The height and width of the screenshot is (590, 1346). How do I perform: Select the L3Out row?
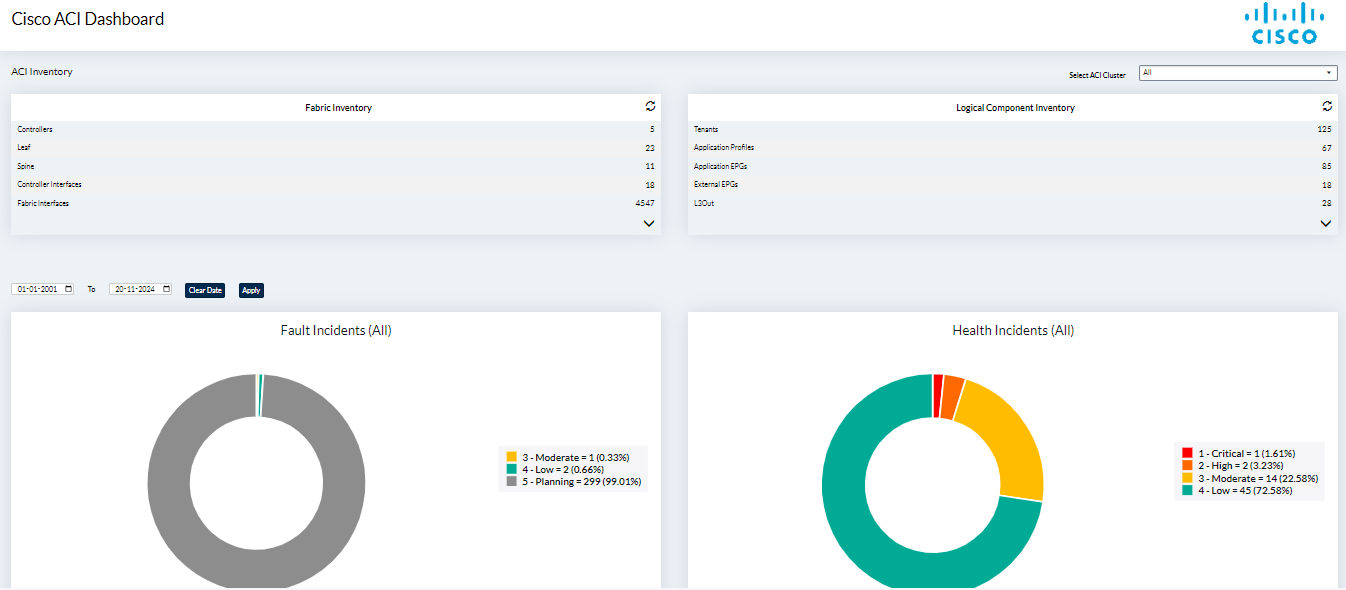click(1013, 203)
